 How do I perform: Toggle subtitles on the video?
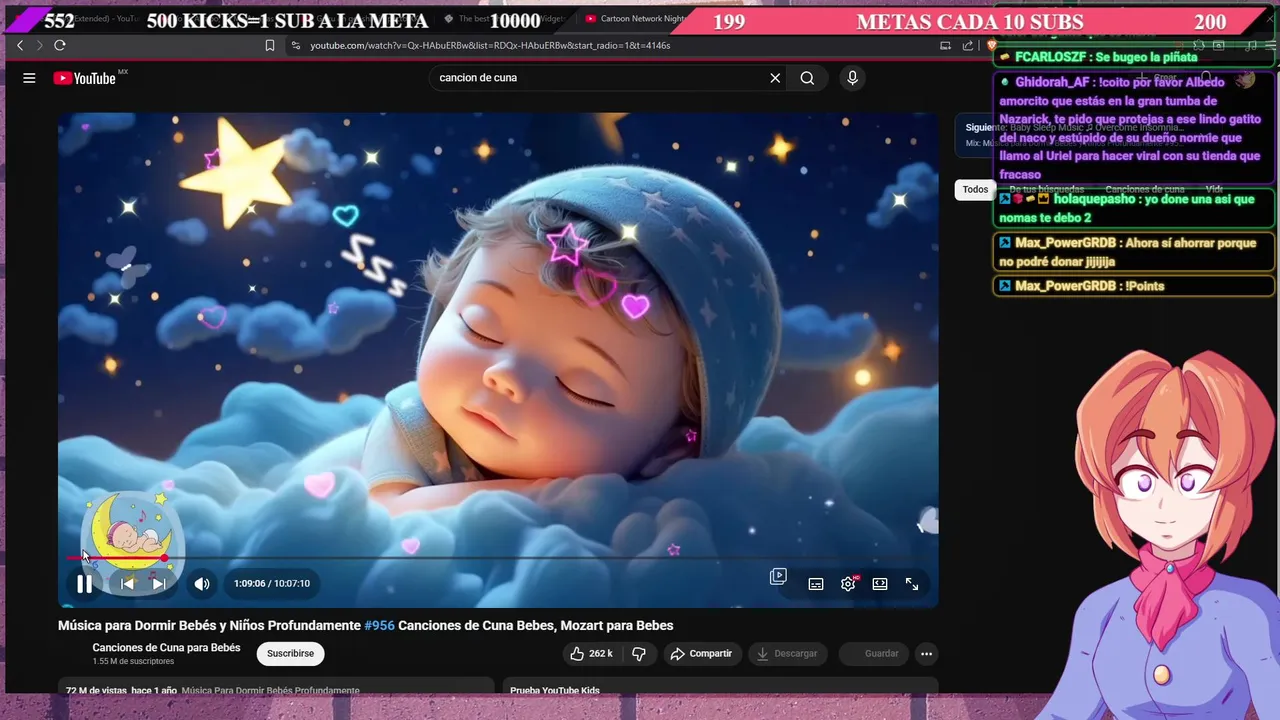pyautogui.click(x=816, y=584)
